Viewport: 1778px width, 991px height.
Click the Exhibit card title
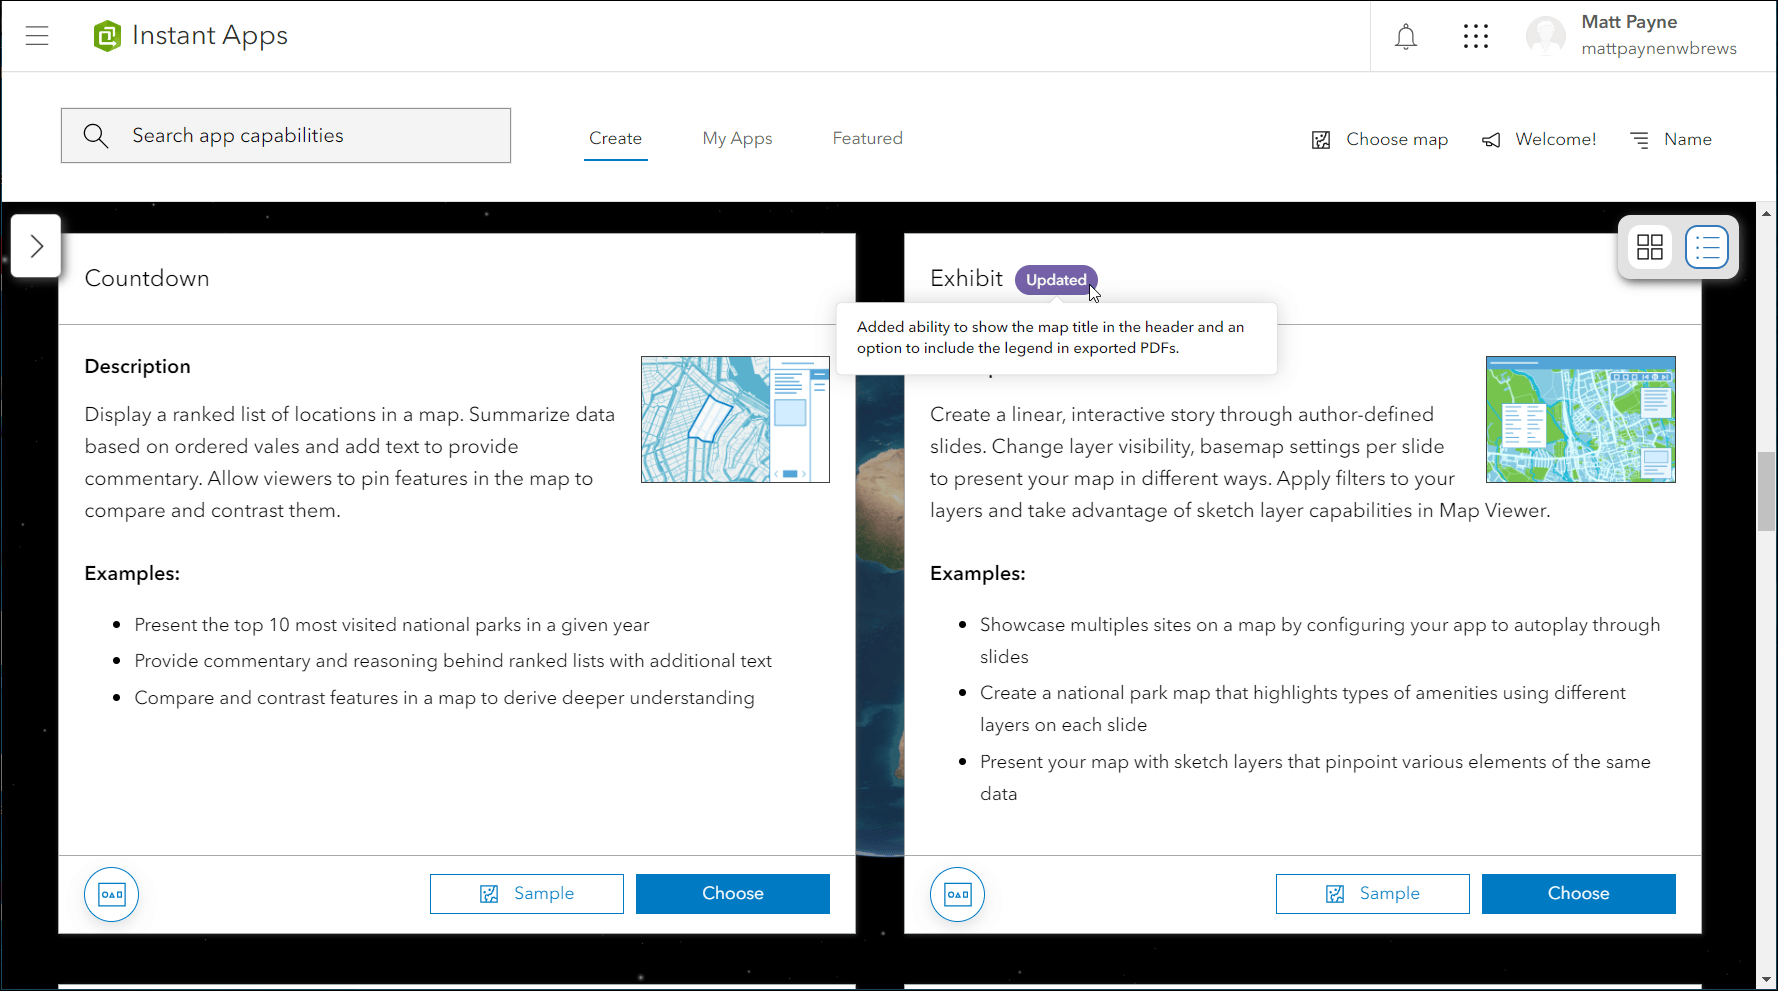966,279
